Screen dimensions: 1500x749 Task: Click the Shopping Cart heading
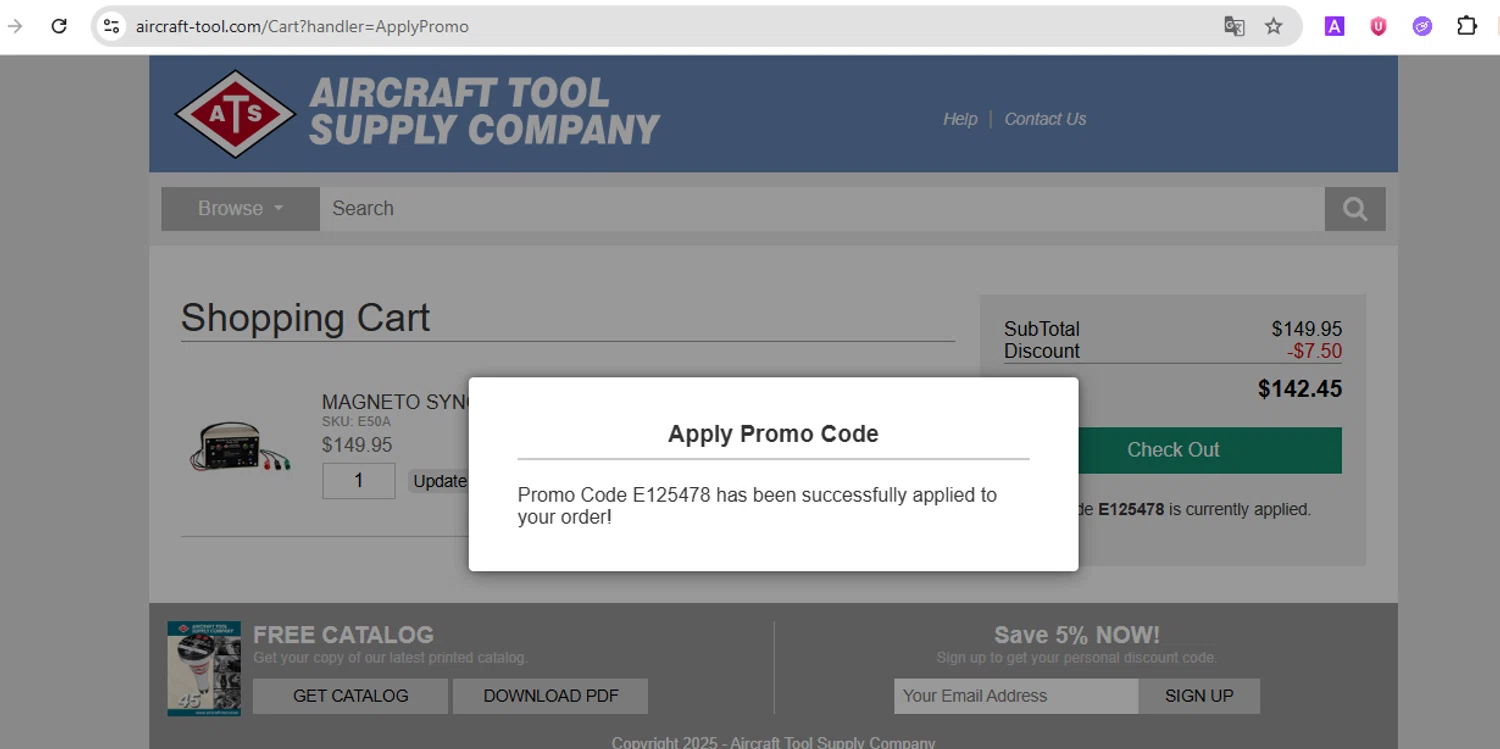point(305,318)
